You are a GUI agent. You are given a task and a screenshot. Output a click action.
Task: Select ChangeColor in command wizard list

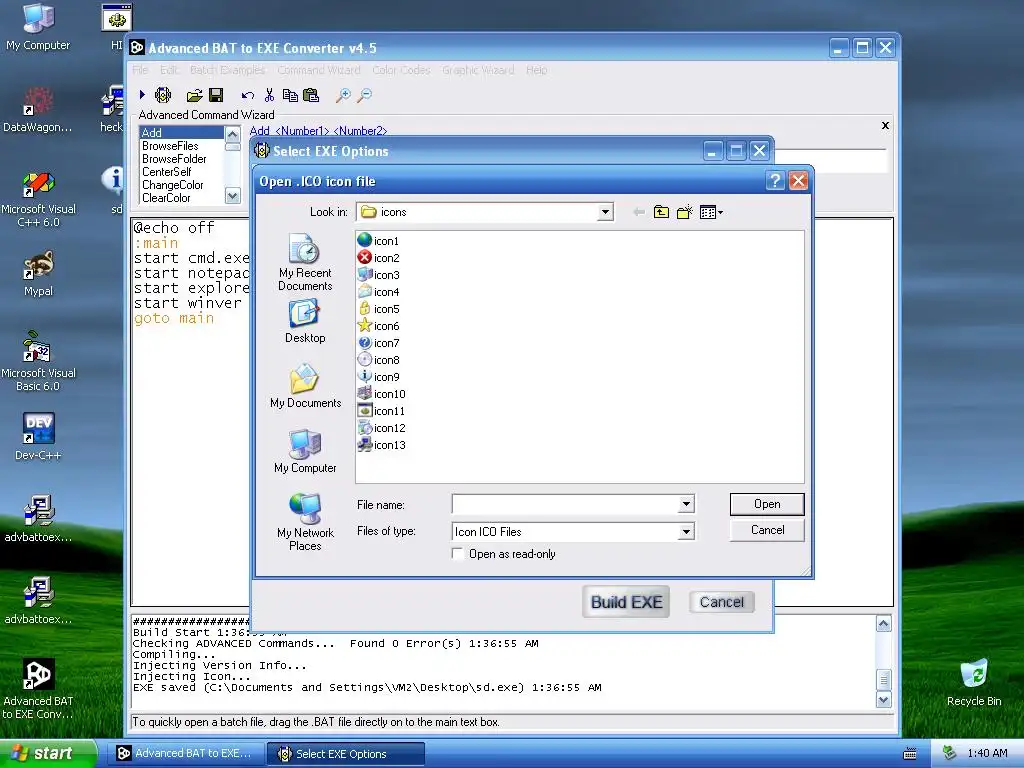pyautogui.click(x=172, y=185)
